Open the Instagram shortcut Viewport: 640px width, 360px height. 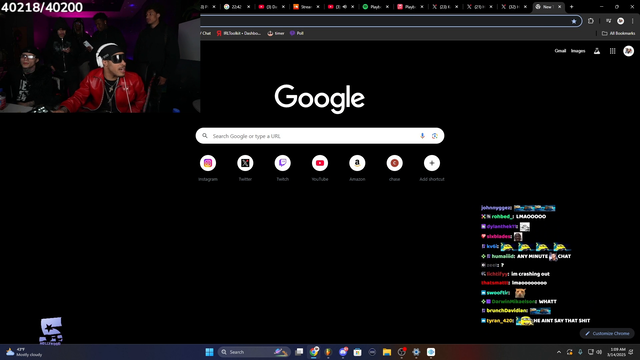(208, 163)
